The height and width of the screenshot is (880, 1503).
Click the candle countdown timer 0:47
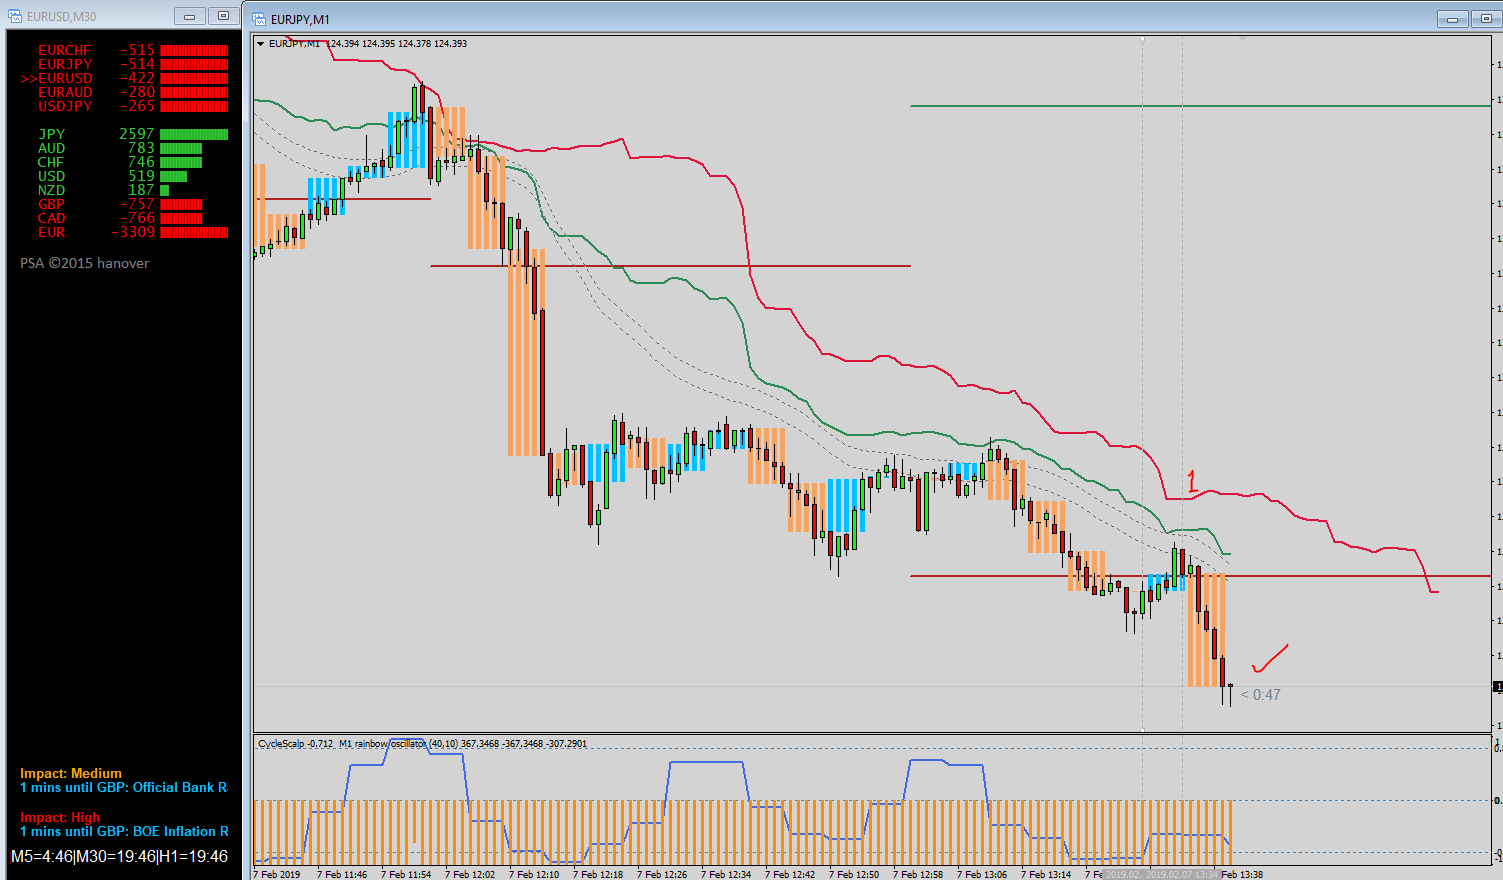pyautogui.click(x=1260, y=695)
